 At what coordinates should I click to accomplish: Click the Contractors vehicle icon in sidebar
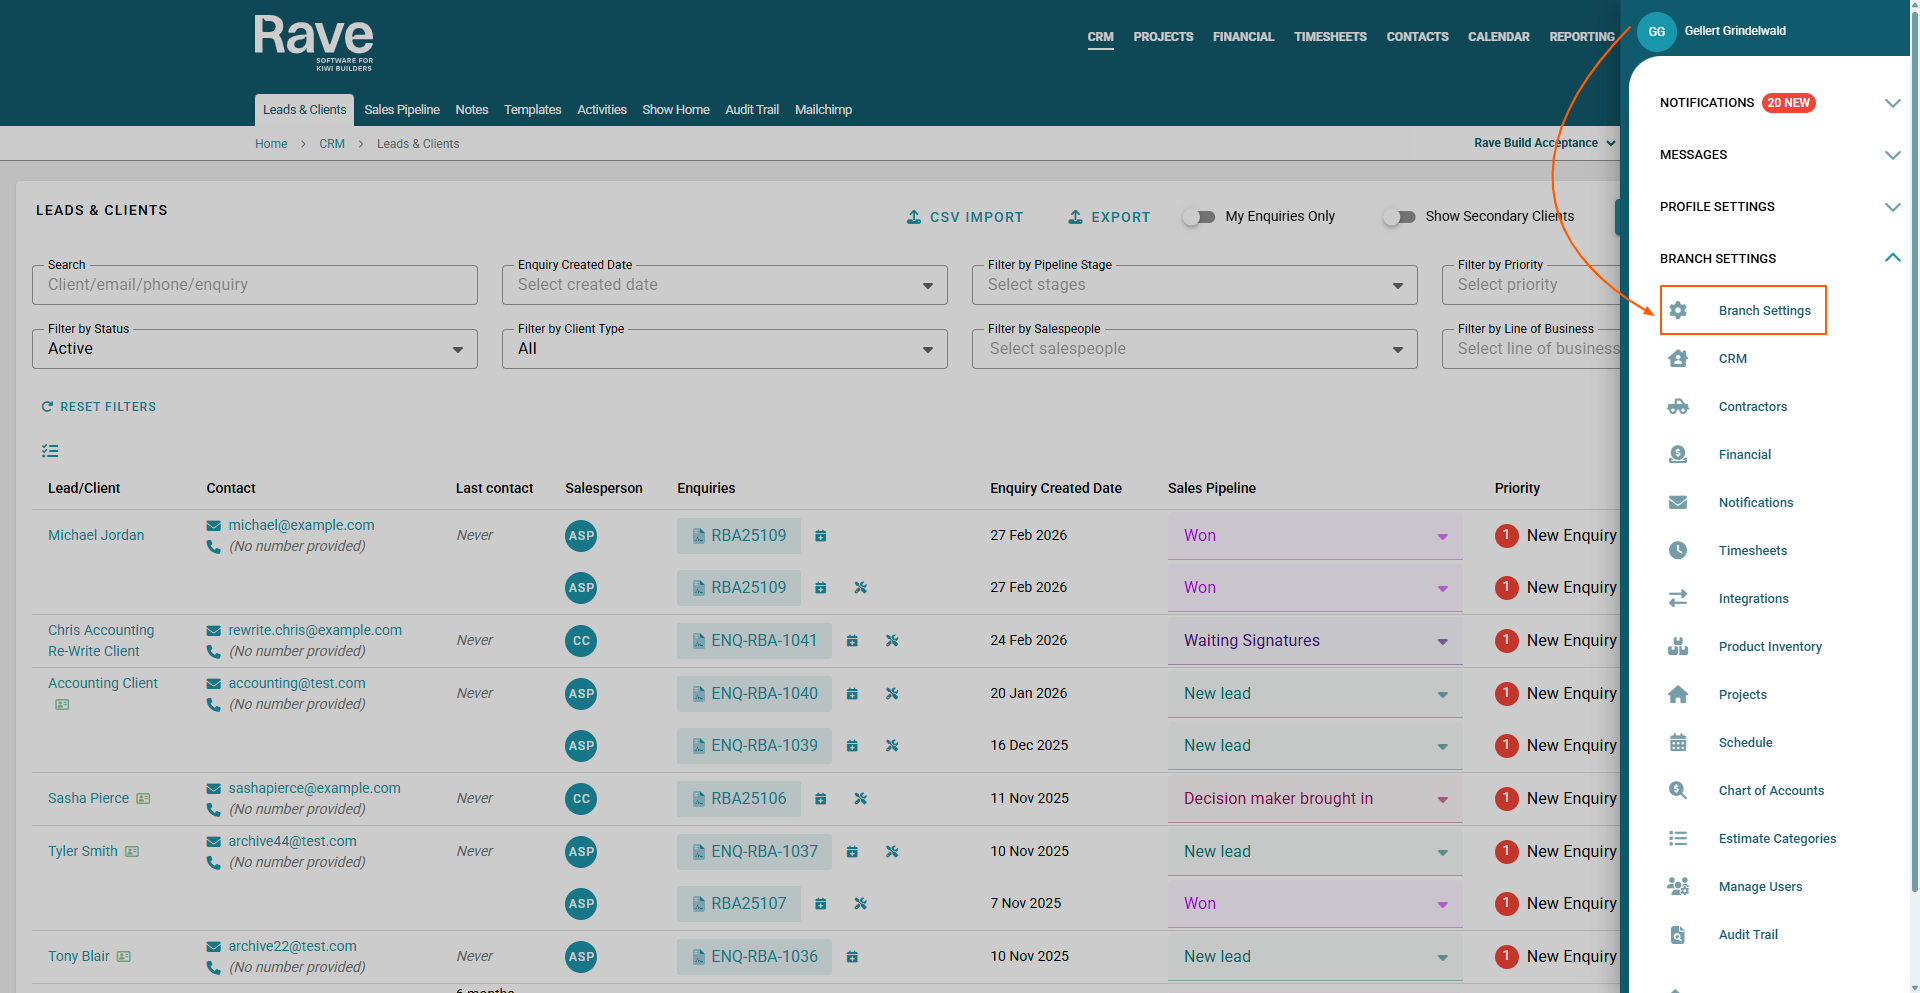pyautogui.click(x=1678, y=407)
